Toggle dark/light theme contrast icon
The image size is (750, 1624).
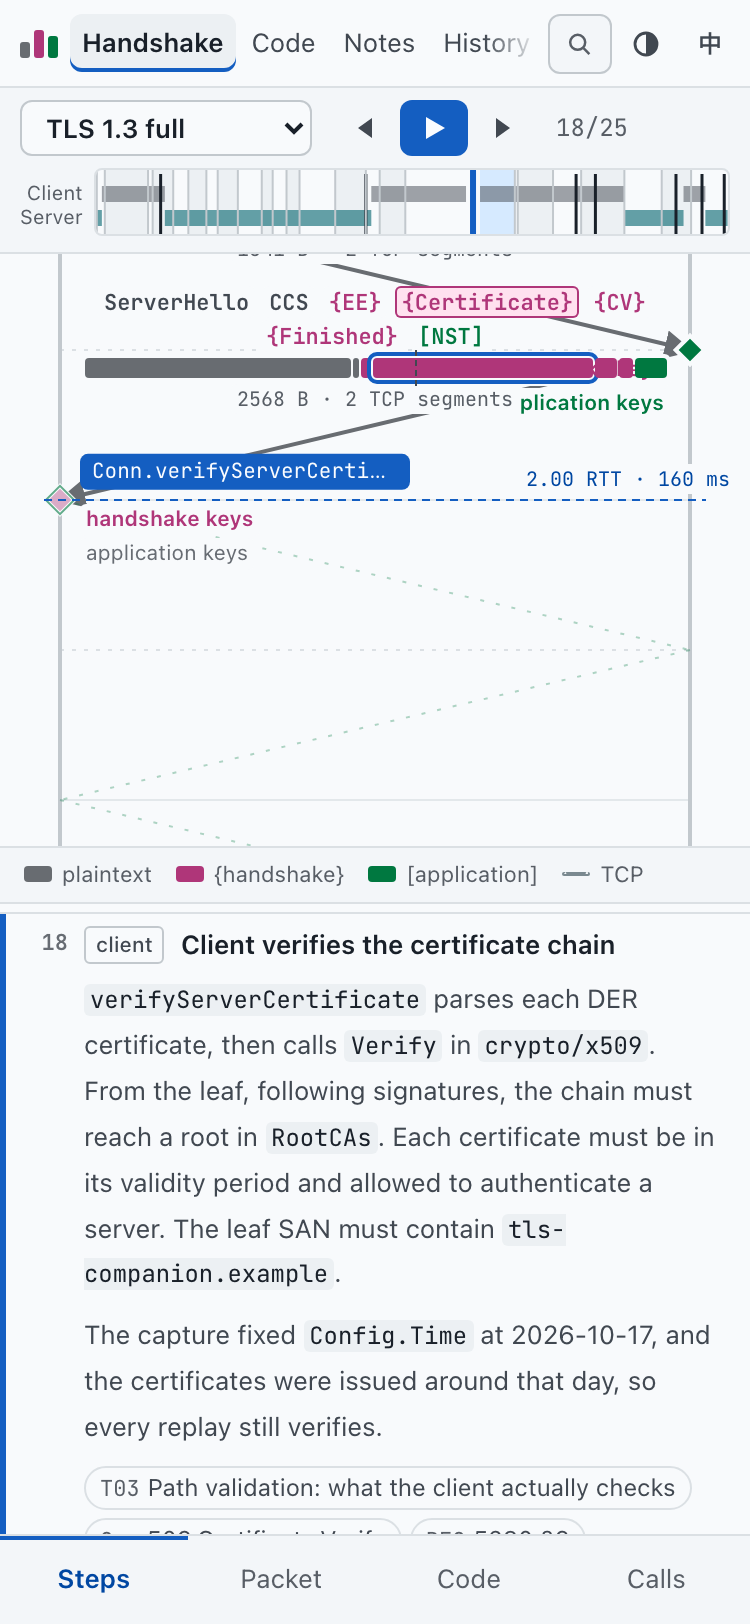[646, 44]
